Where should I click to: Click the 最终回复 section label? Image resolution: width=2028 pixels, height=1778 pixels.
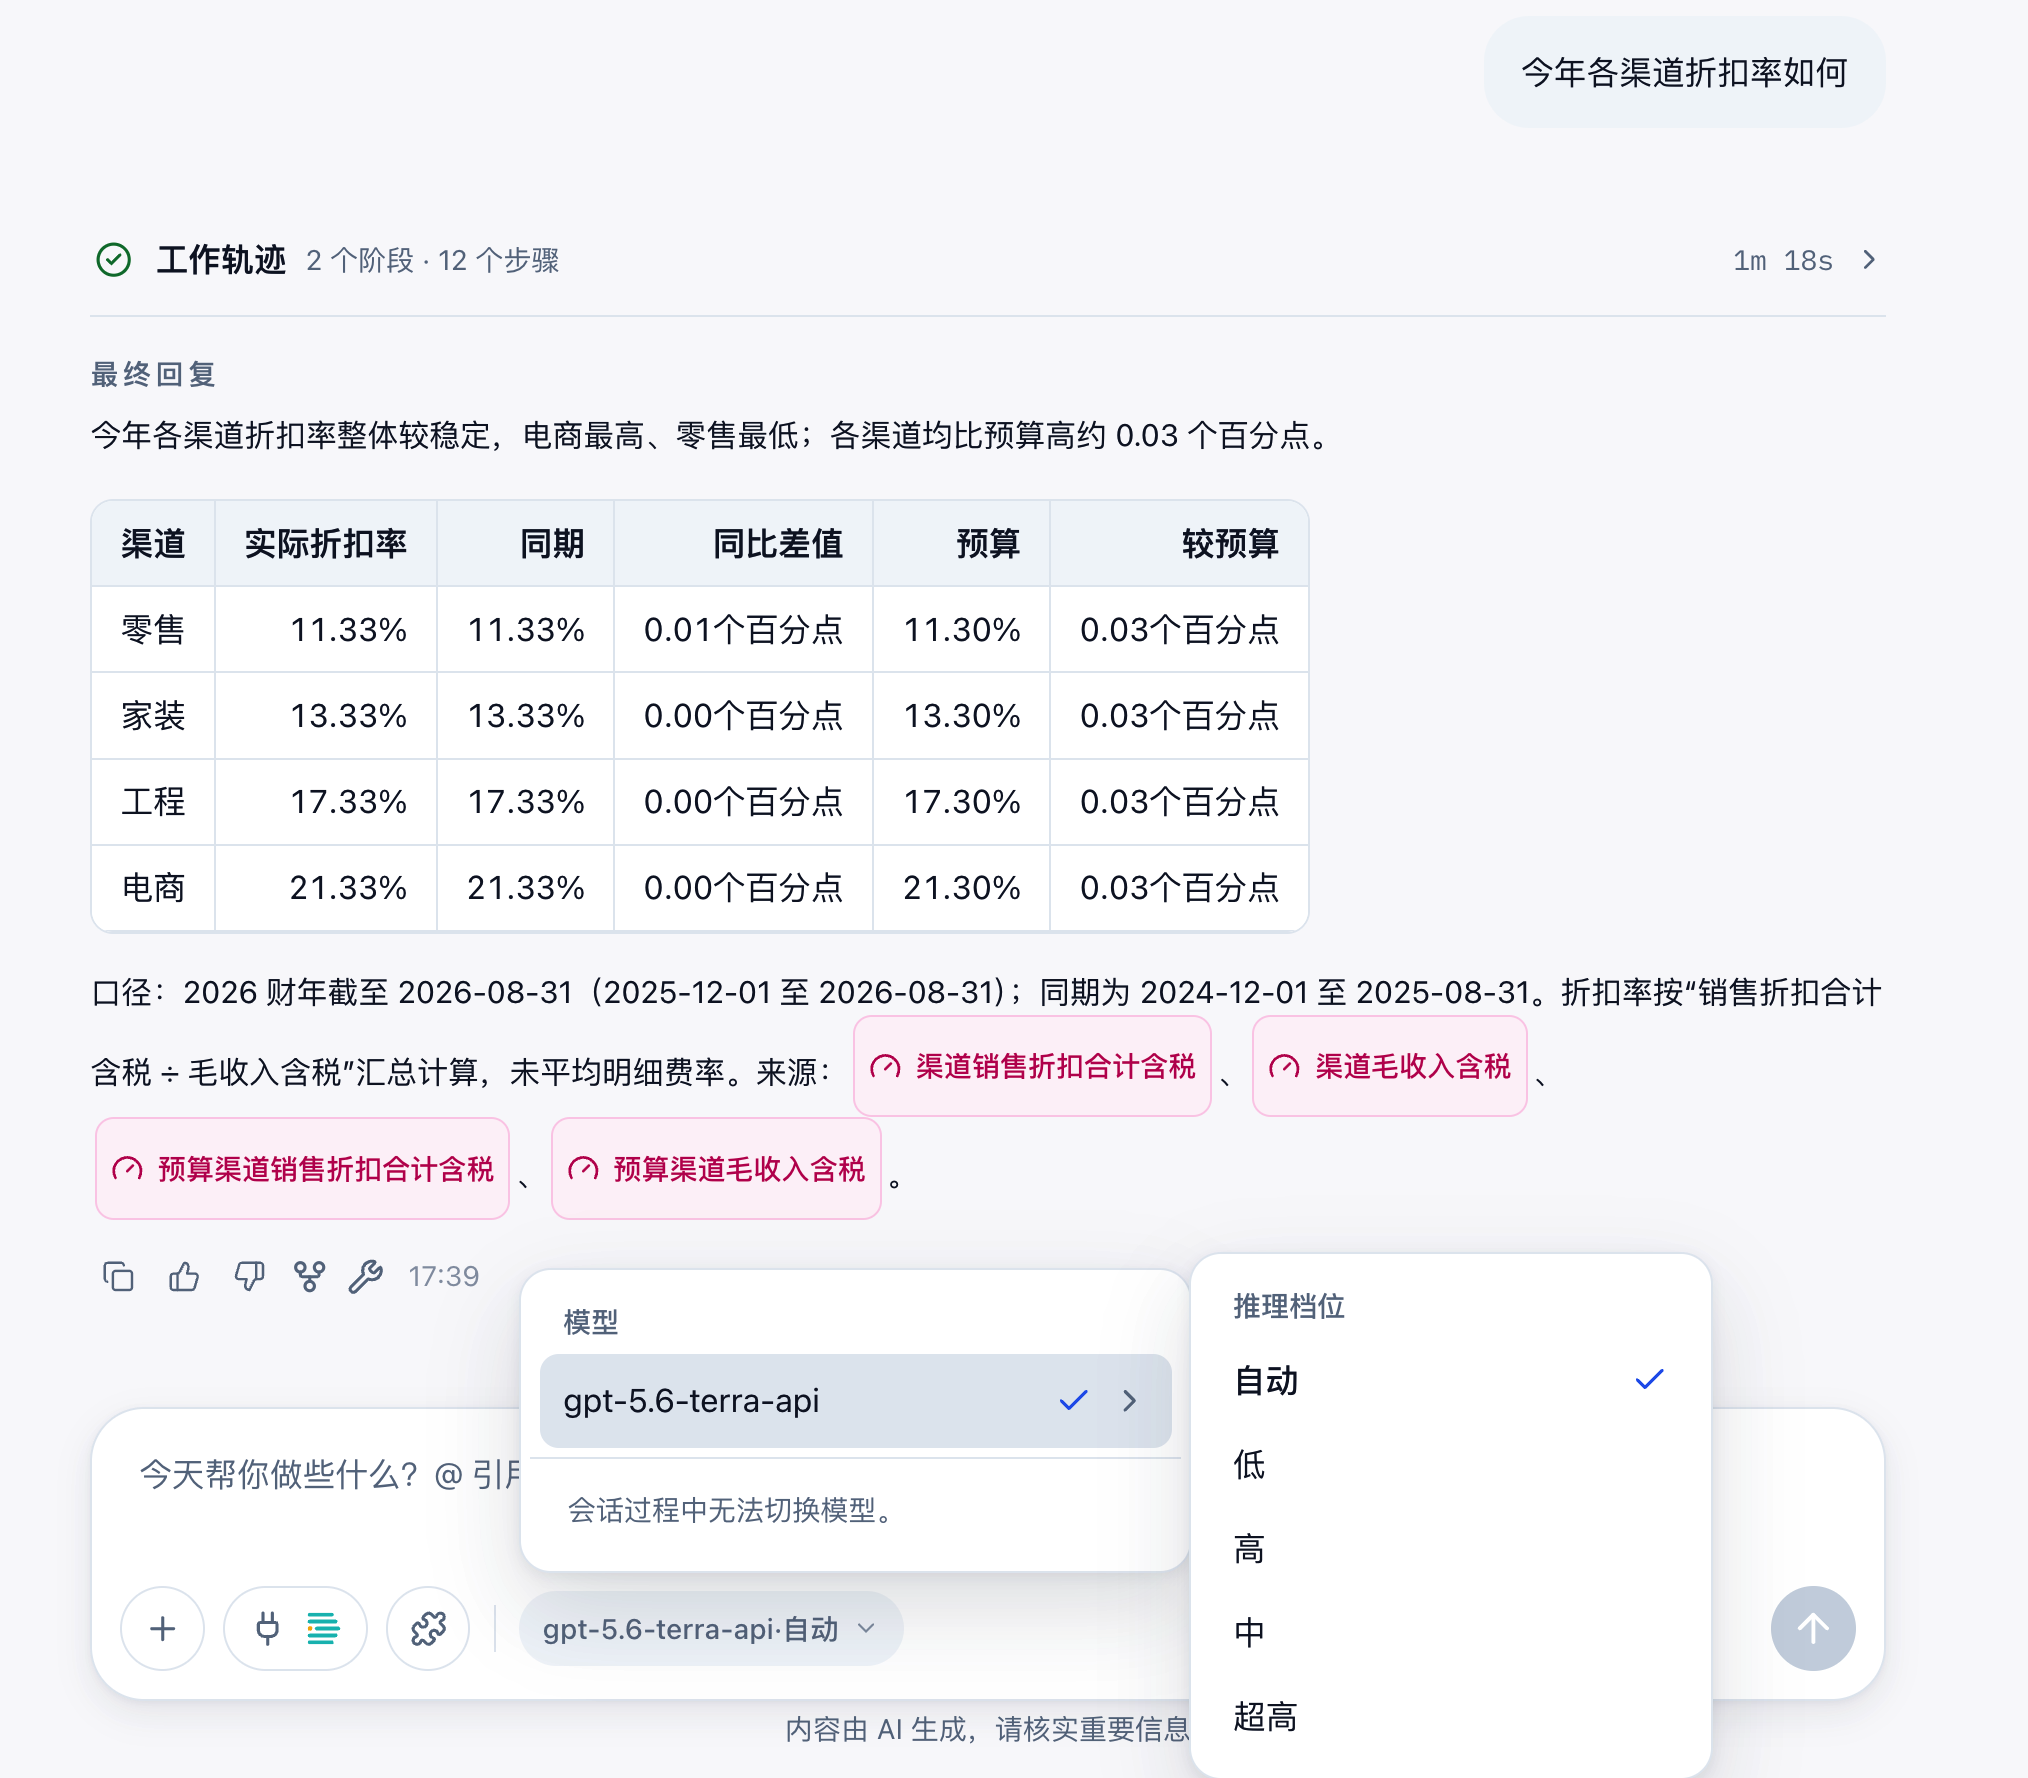tap(153, 374)
